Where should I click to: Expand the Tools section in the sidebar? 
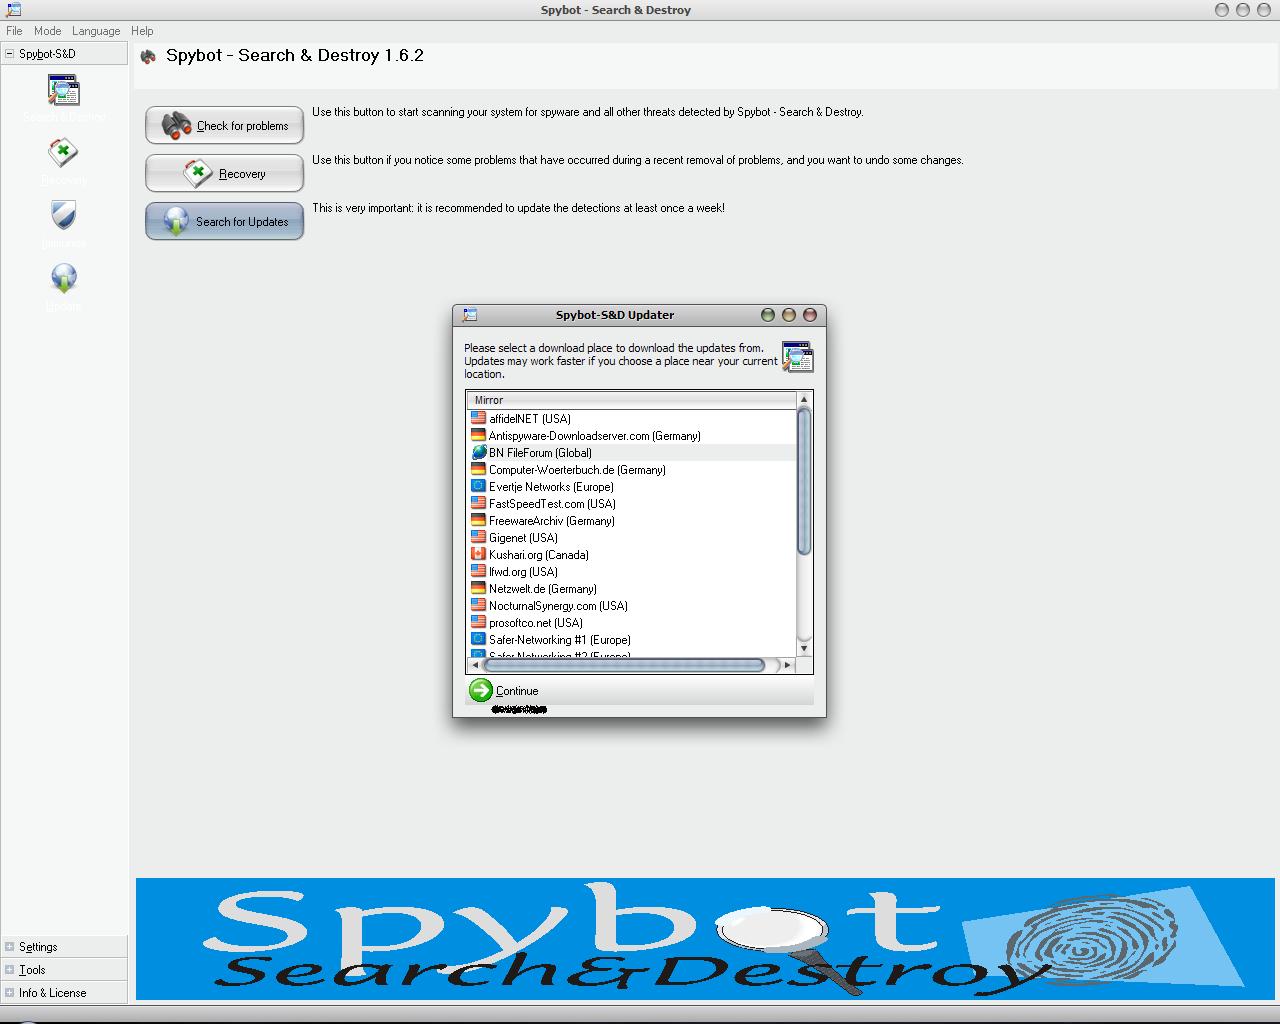[10, 970]
